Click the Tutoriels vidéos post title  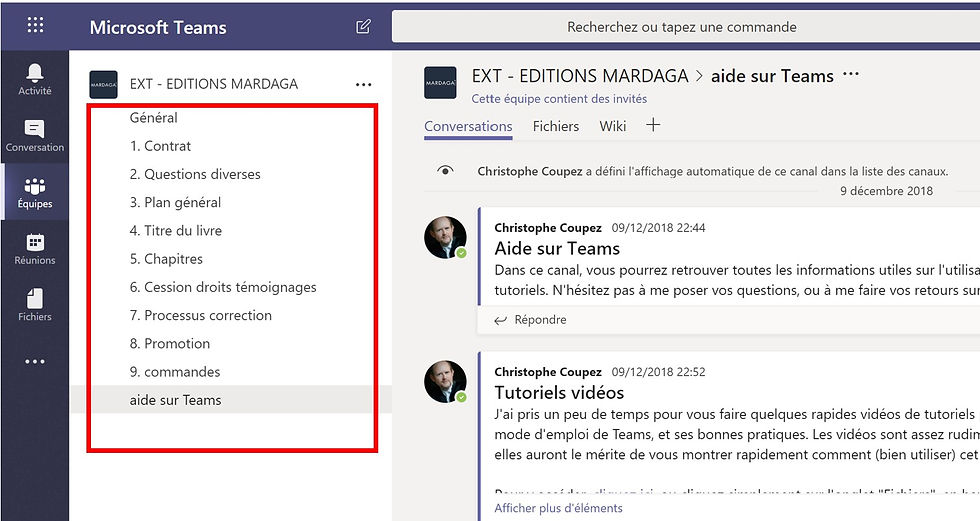[x=559, y=392]
